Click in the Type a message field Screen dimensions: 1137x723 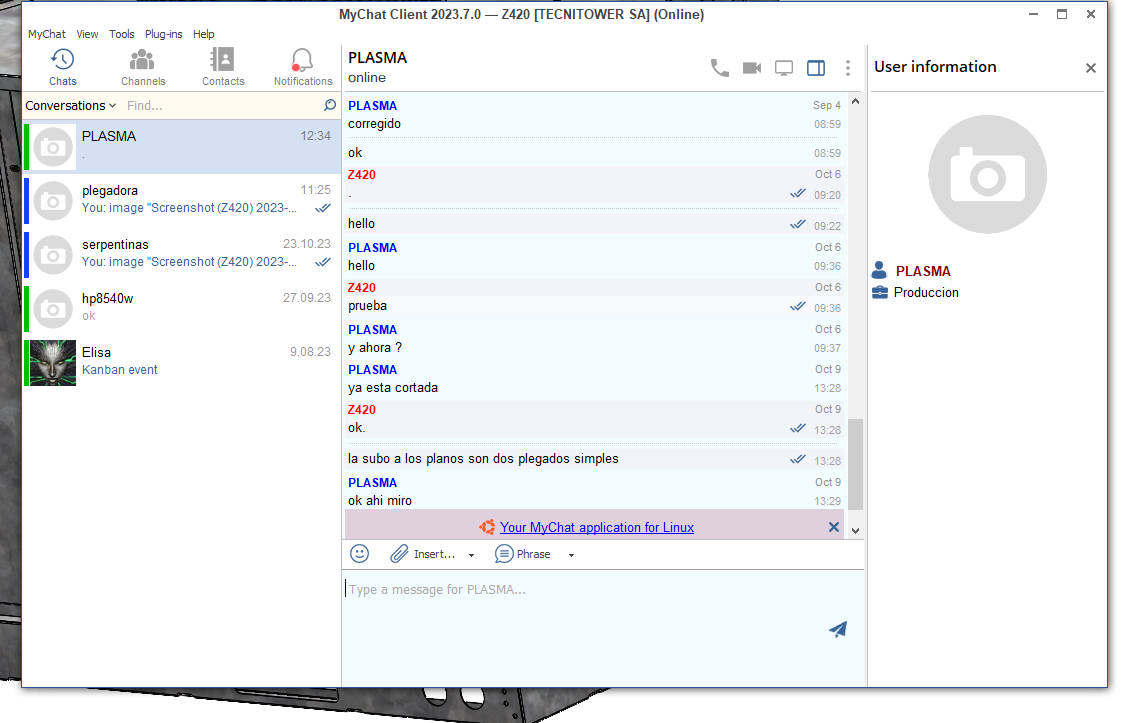tap(603, 627)
